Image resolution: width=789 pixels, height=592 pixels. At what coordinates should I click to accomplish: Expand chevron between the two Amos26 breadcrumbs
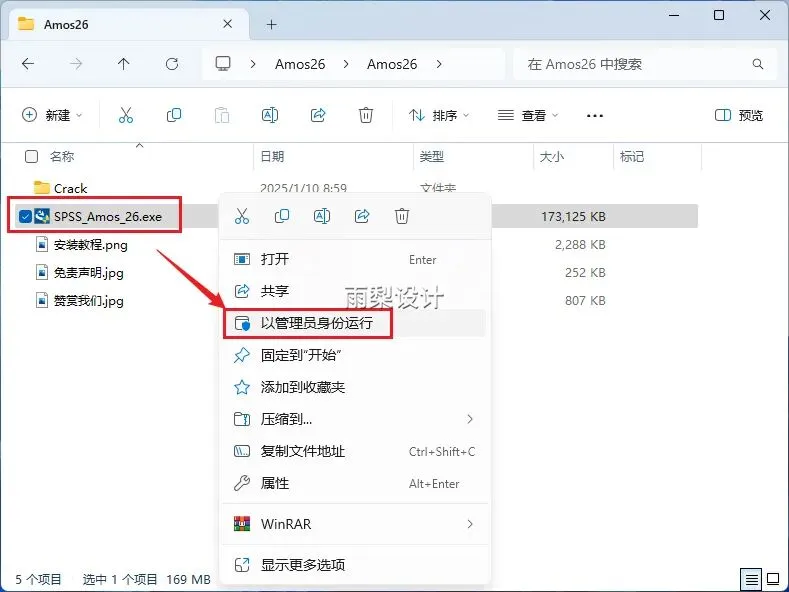(346, 64)
